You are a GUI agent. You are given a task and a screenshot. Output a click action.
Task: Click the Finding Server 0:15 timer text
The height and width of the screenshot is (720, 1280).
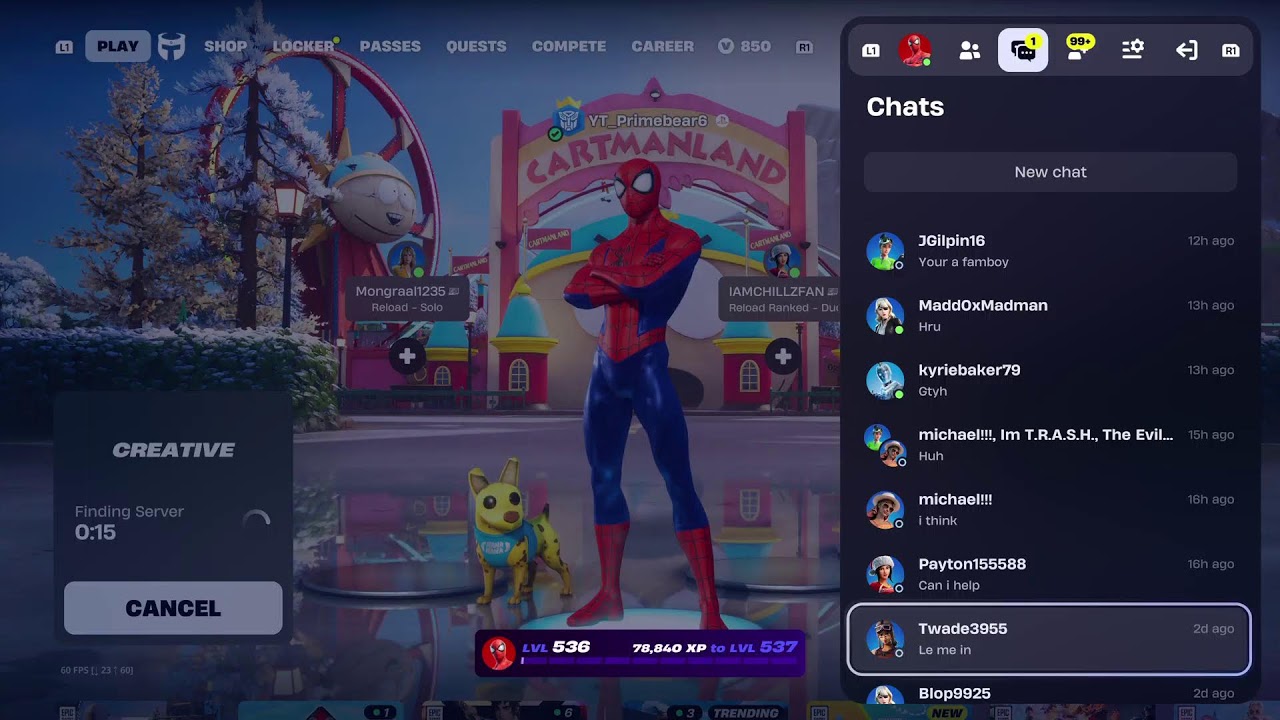pos(129,522)
